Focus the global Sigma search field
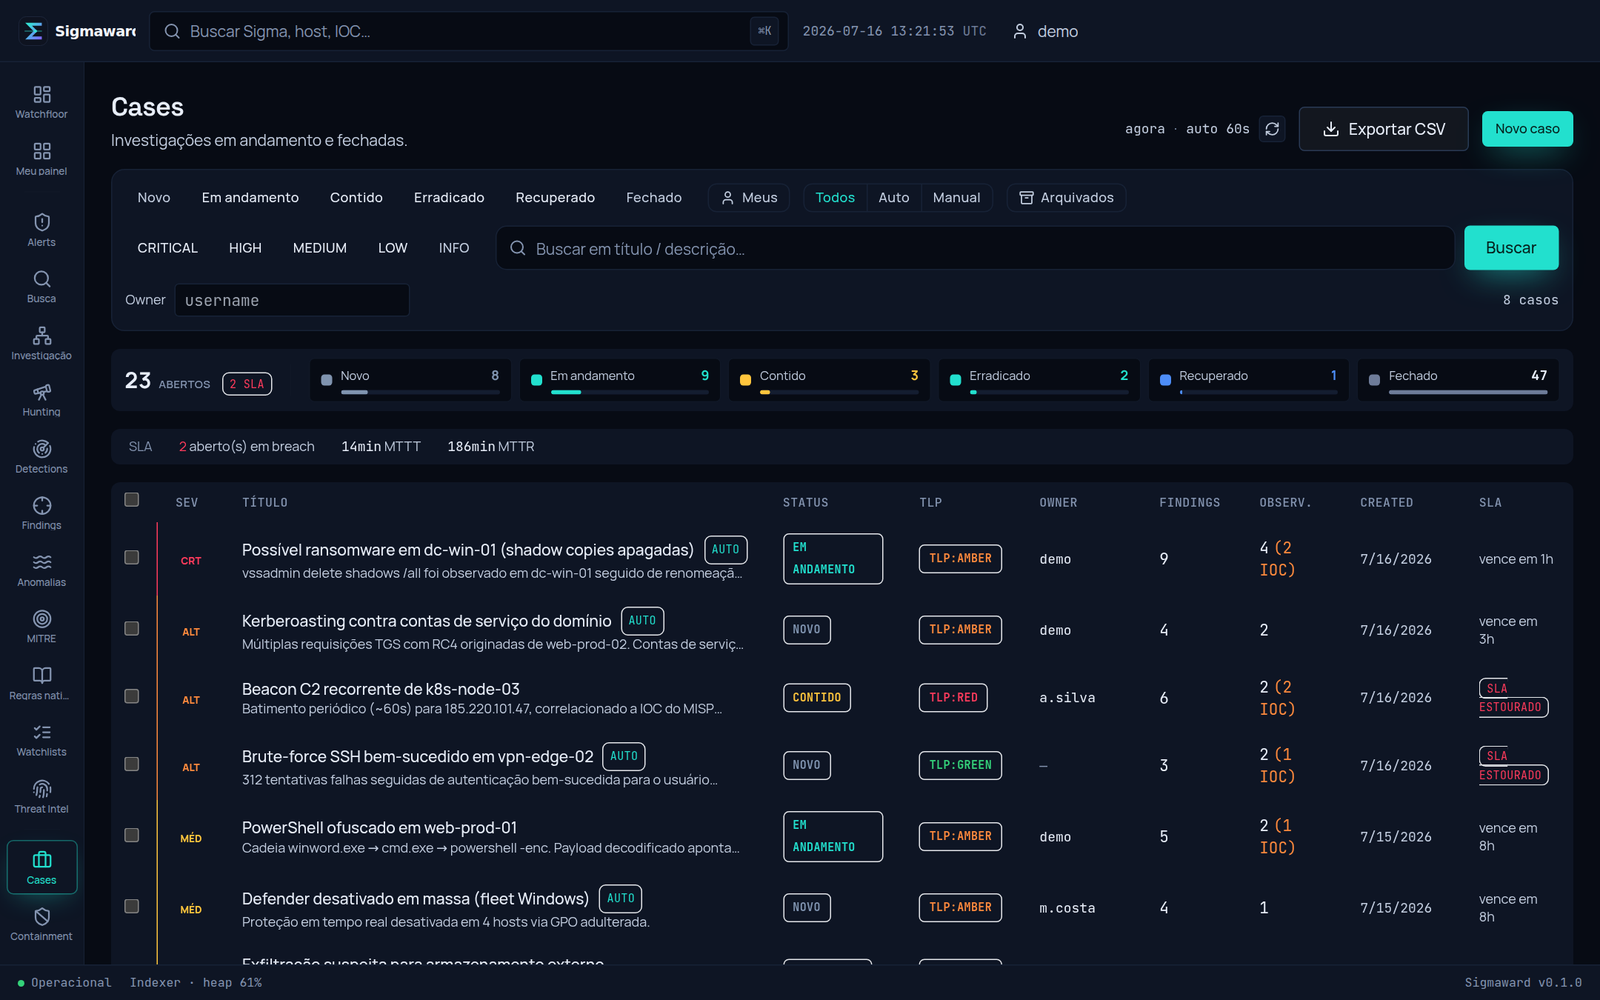 [x=469, y=31]
